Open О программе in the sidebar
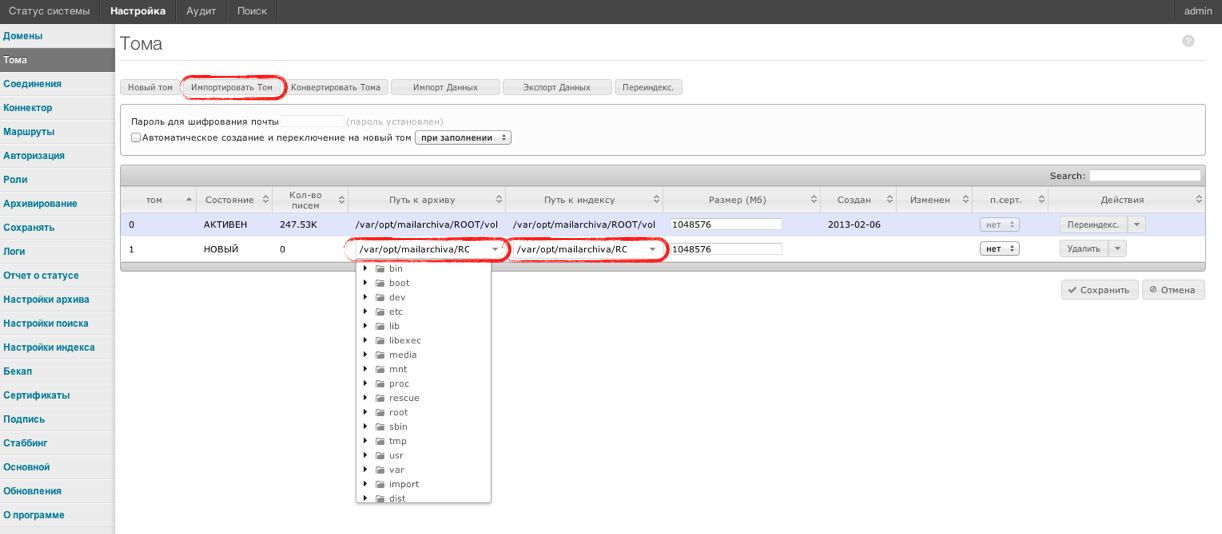 click(x=57, y=515)
